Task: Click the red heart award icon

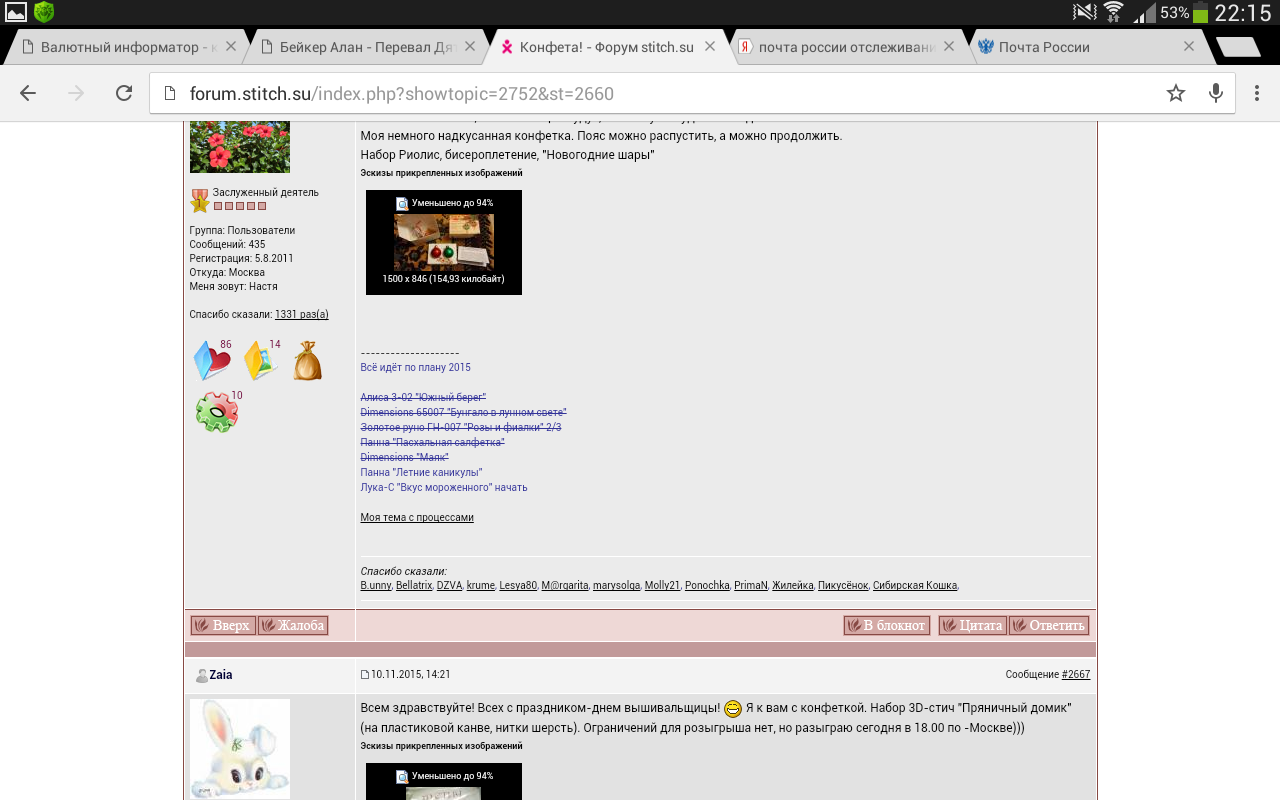Action: (x=212, y=361)
